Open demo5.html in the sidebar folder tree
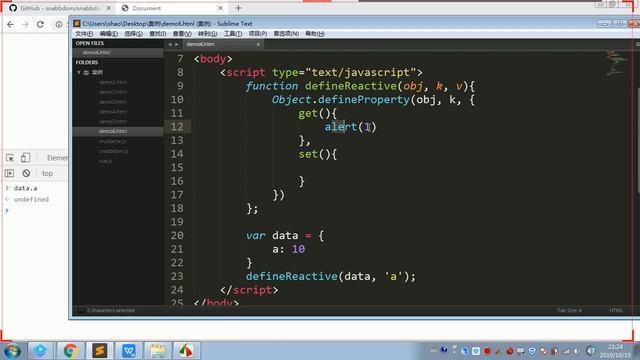 (x=113, y=121)
